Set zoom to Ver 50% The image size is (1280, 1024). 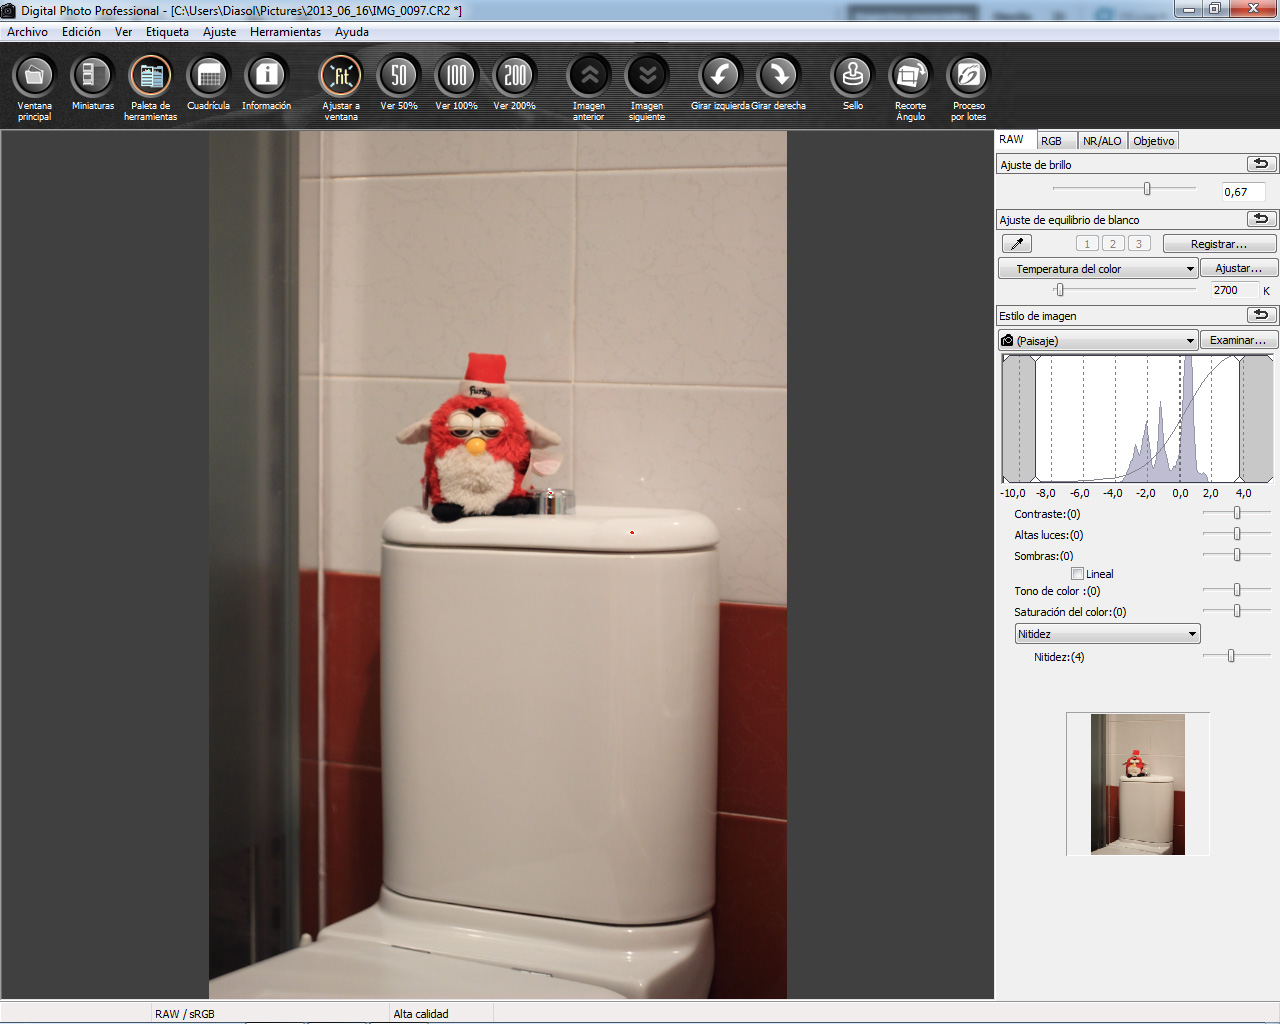tap(398, 83)
